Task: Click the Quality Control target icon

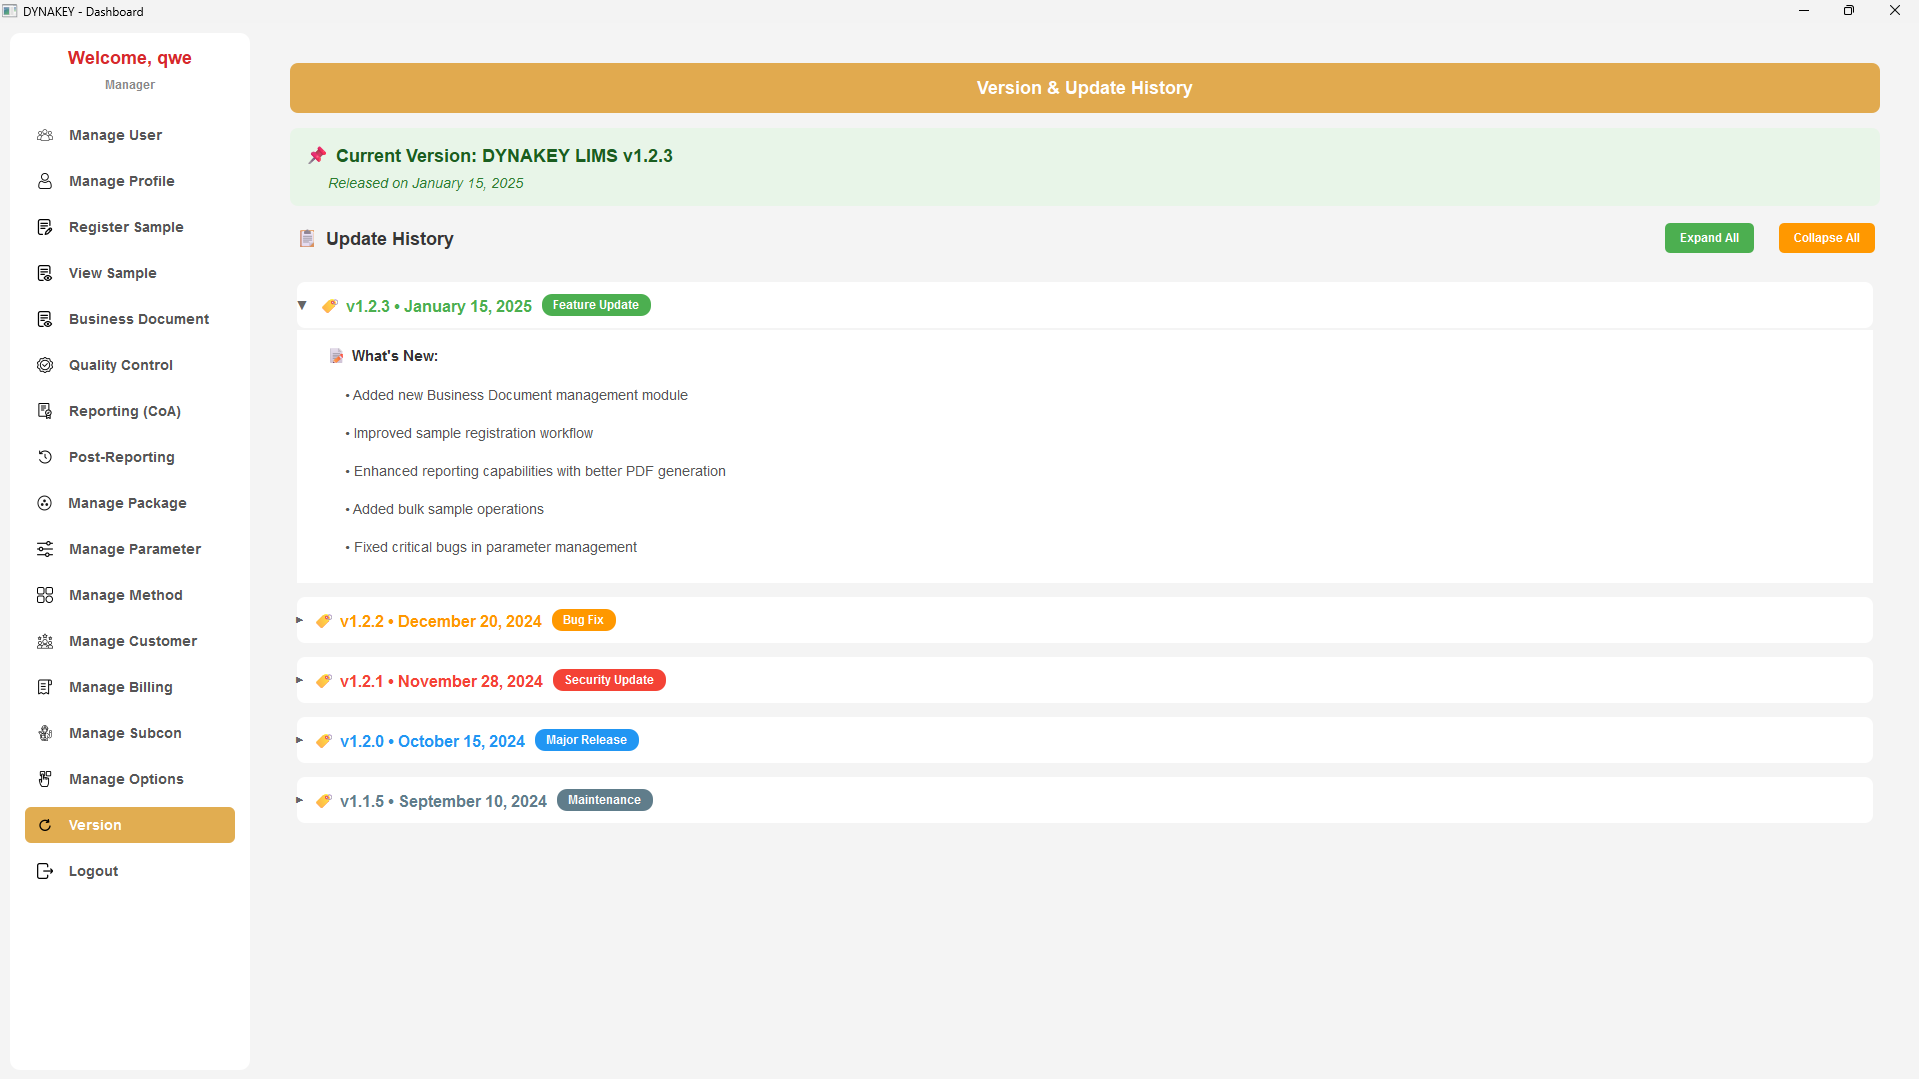Action: tap(45, 365)
